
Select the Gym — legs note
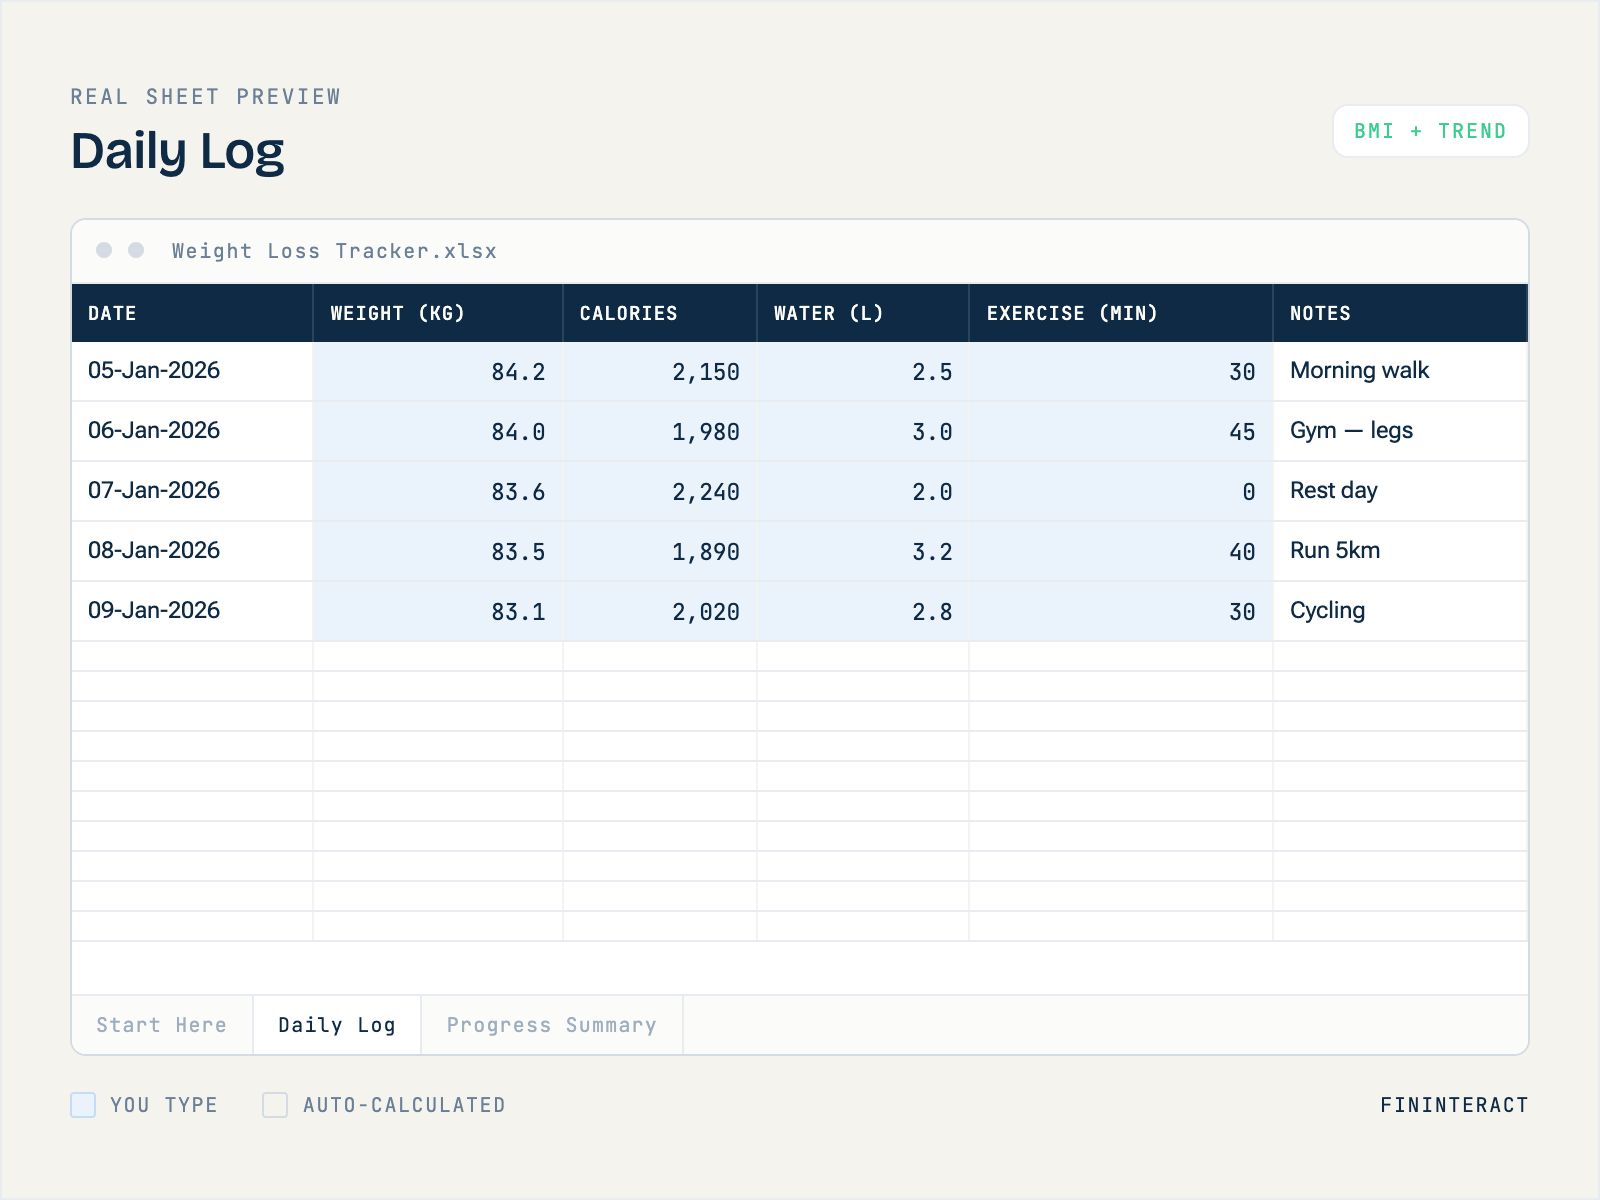[x=1401, y=431]
